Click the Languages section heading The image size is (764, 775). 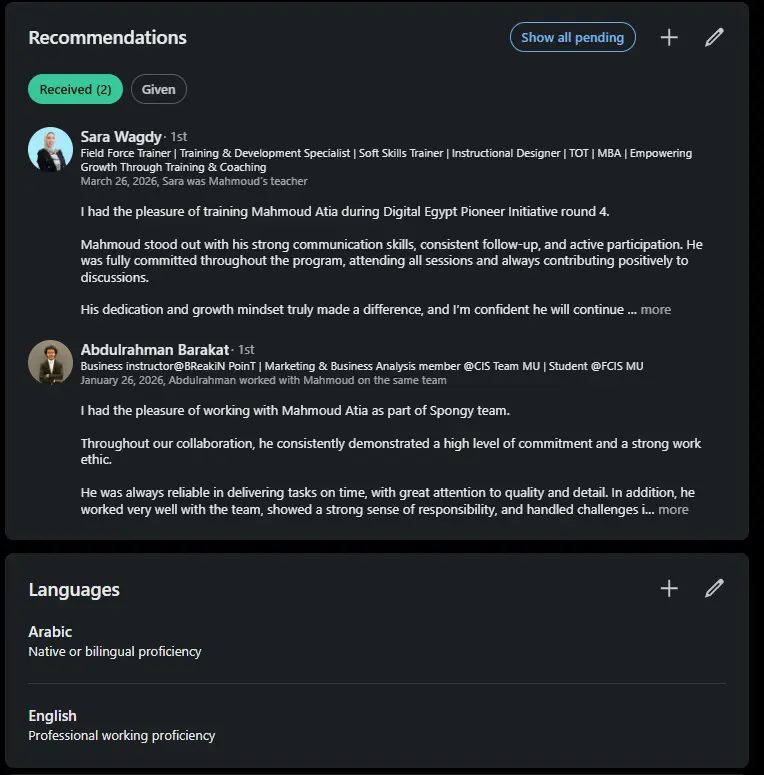74,590
